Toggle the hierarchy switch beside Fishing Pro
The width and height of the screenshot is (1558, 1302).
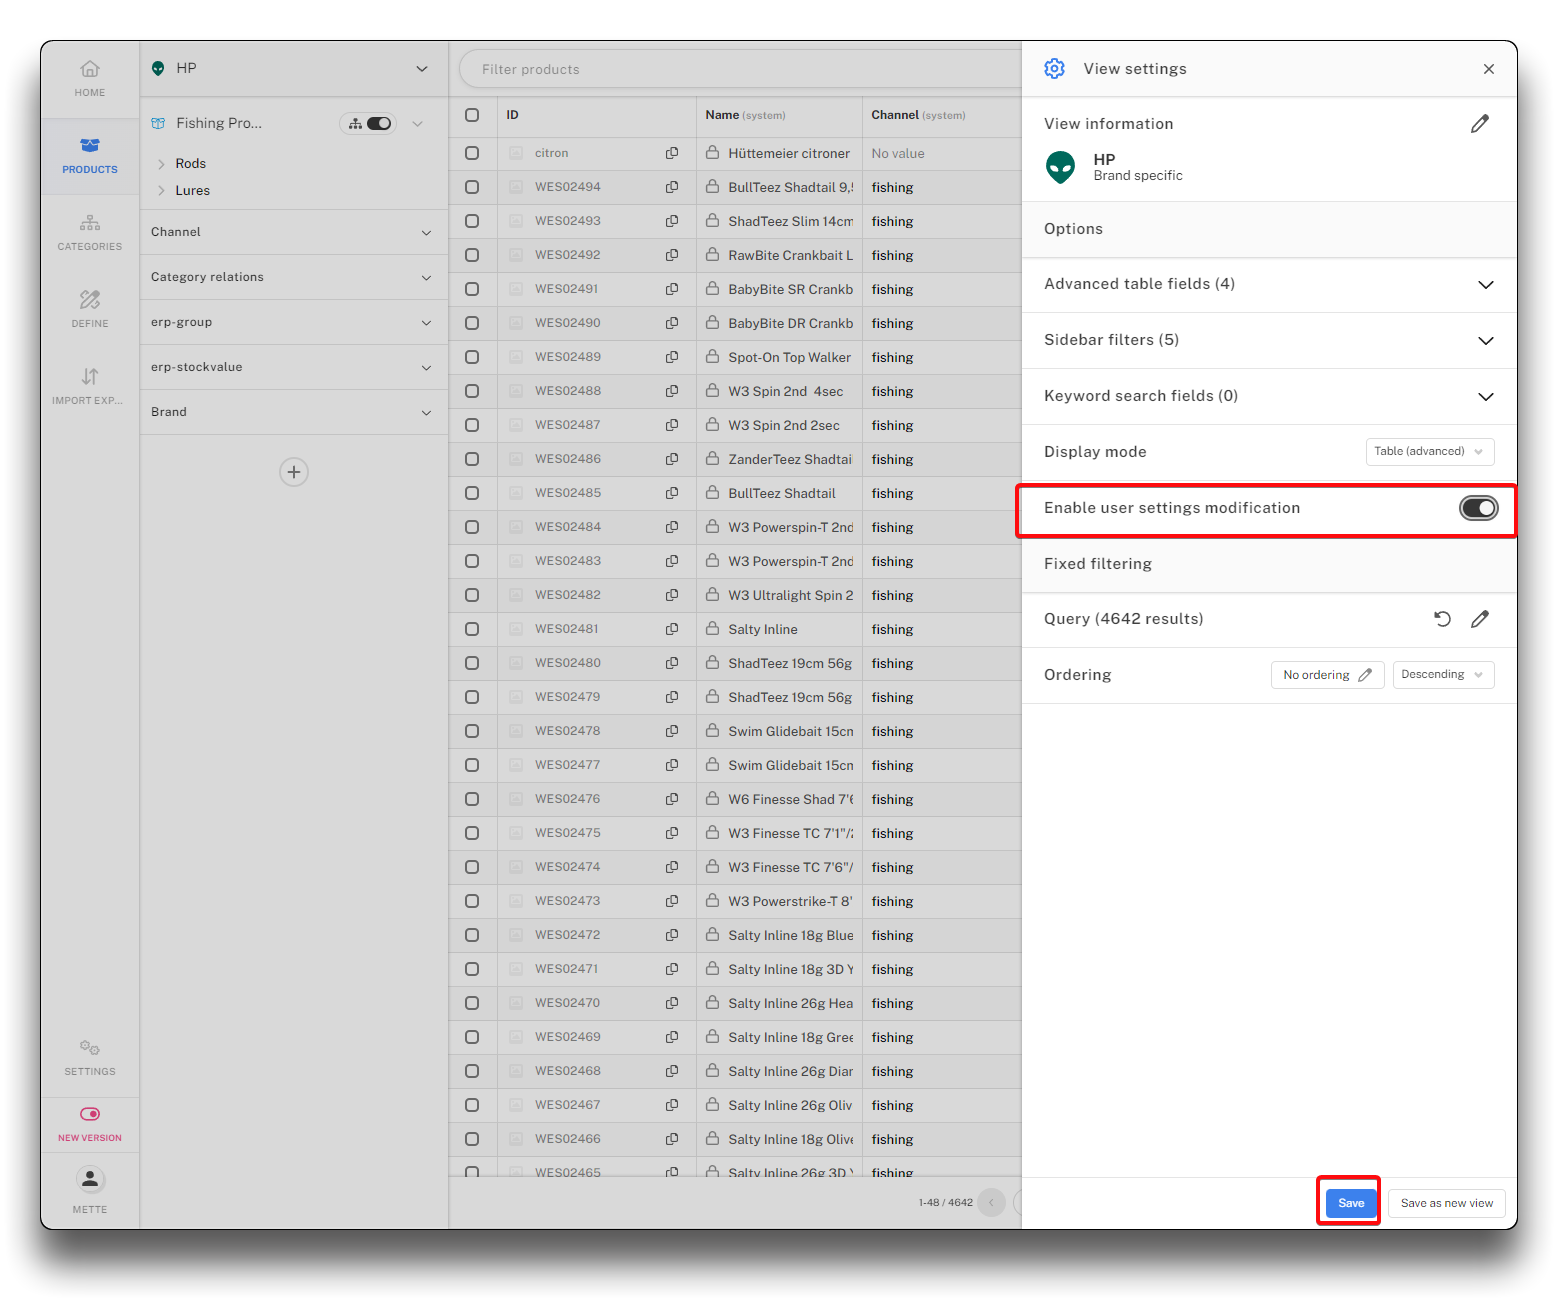(369, 124)
